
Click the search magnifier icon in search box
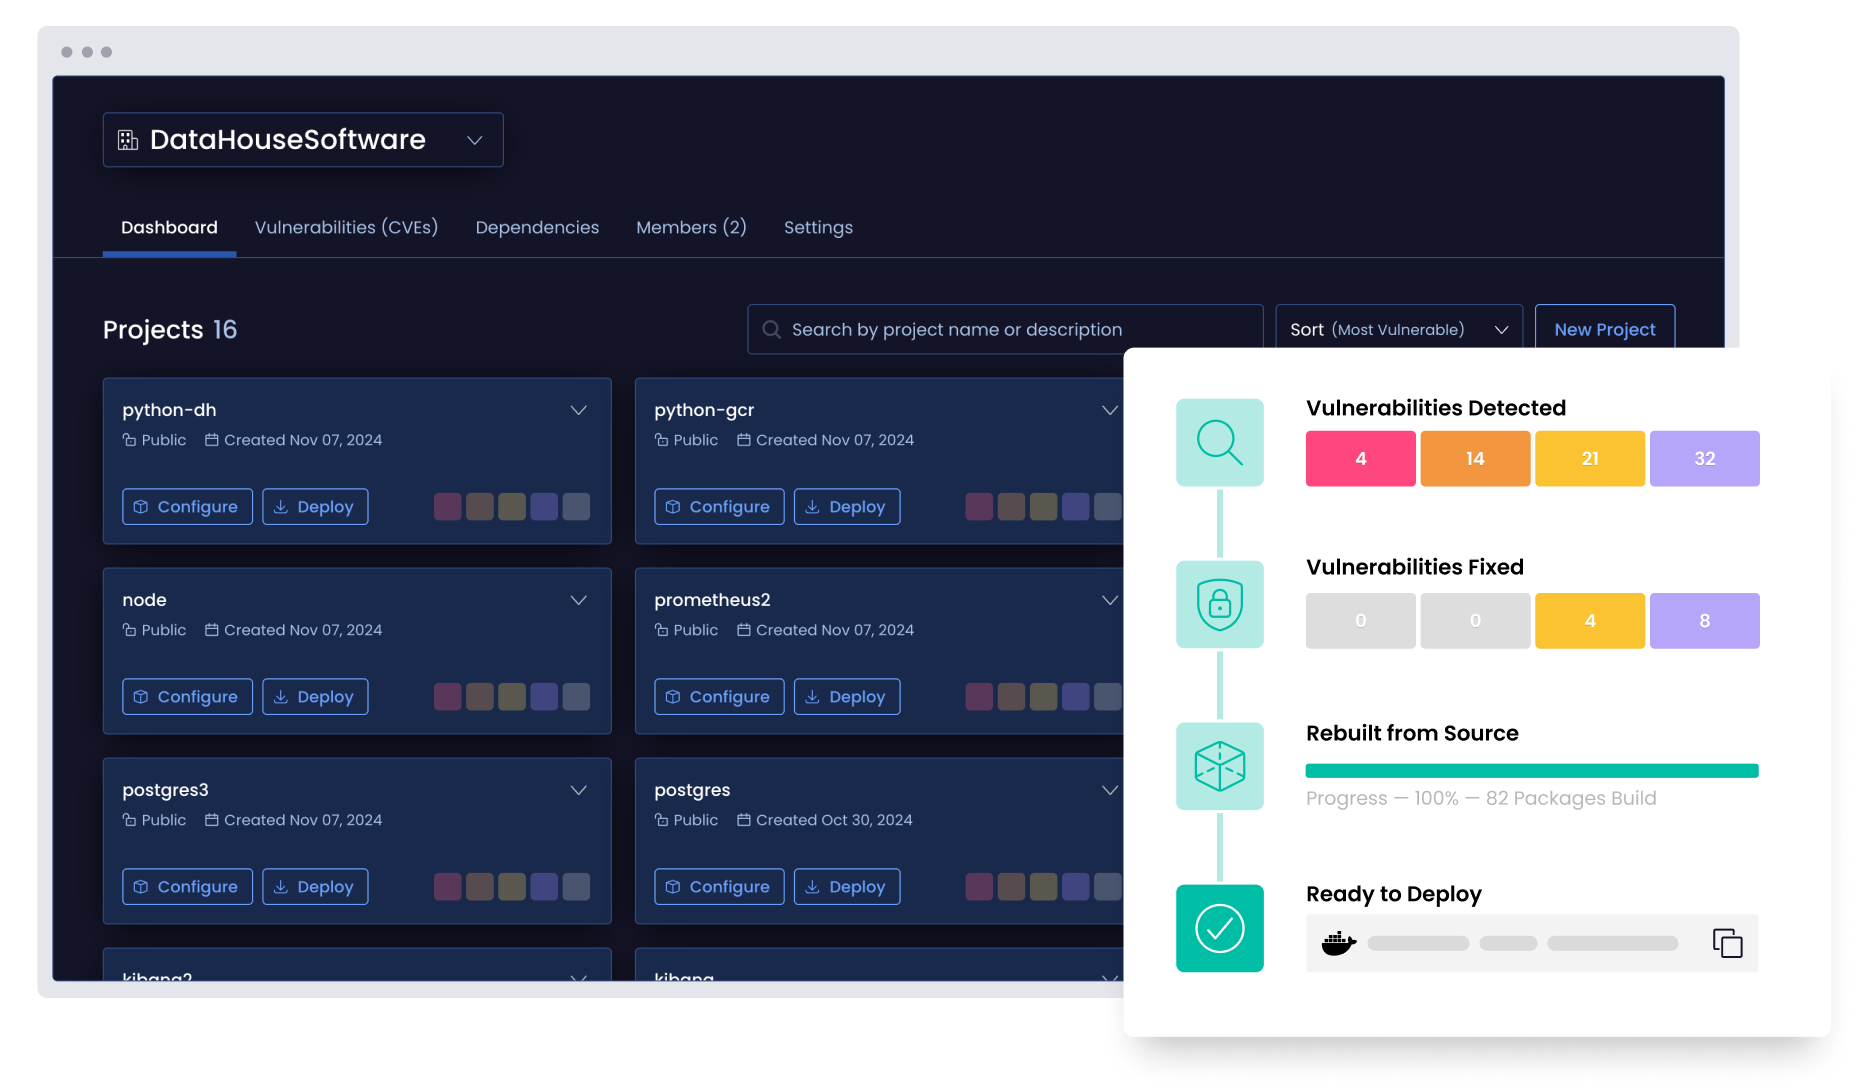tap(771, 330)
